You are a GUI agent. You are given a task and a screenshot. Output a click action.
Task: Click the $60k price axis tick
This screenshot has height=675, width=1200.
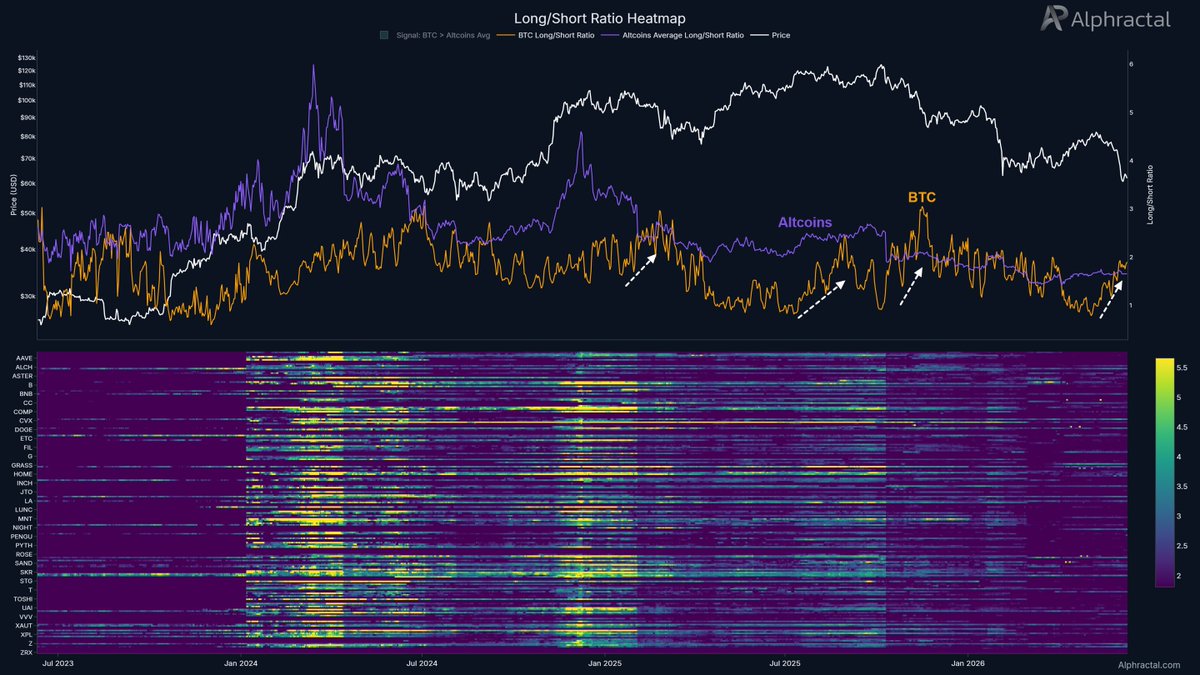coord(28,183)
